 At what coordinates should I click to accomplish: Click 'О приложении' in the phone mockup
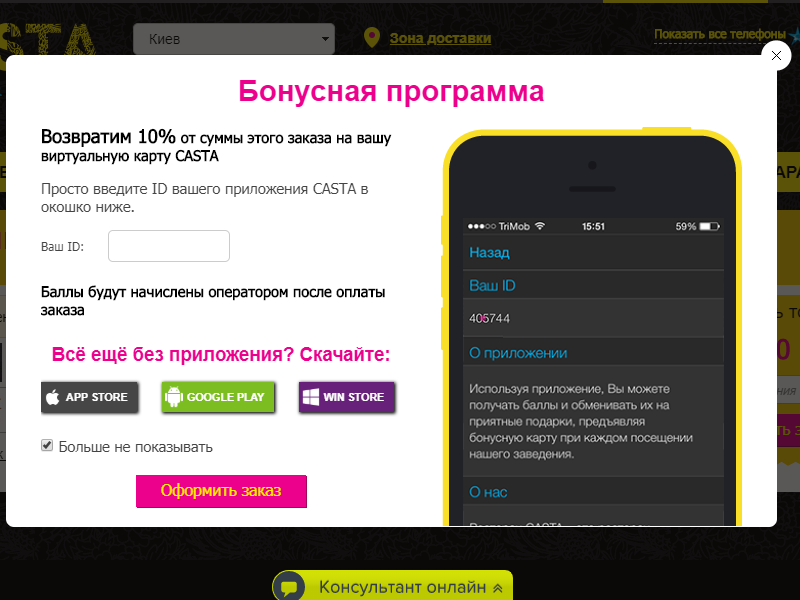pos(518,353)
